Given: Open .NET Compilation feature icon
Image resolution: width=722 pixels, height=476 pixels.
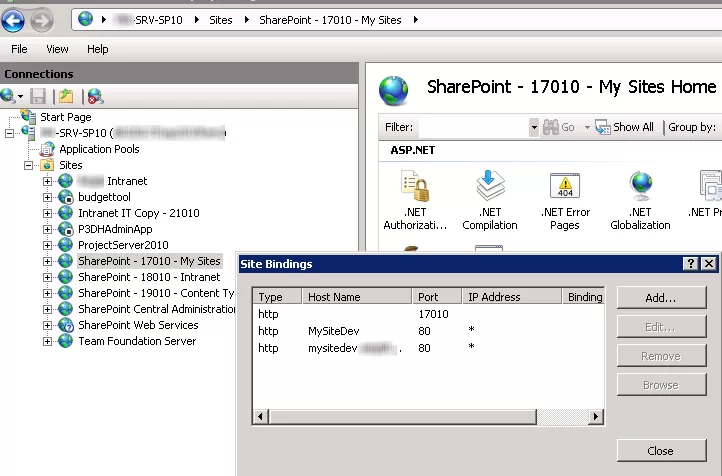Looking at the screenshot, I should (490, 188).
